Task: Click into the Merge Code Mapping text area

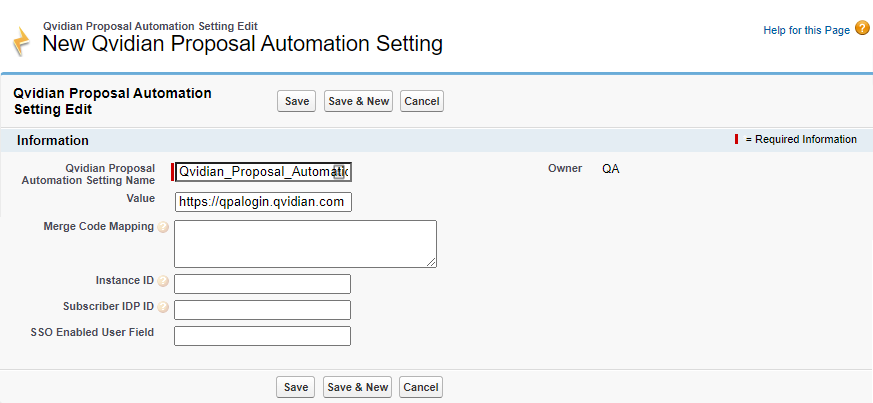Action: click(x=305, y=244)
